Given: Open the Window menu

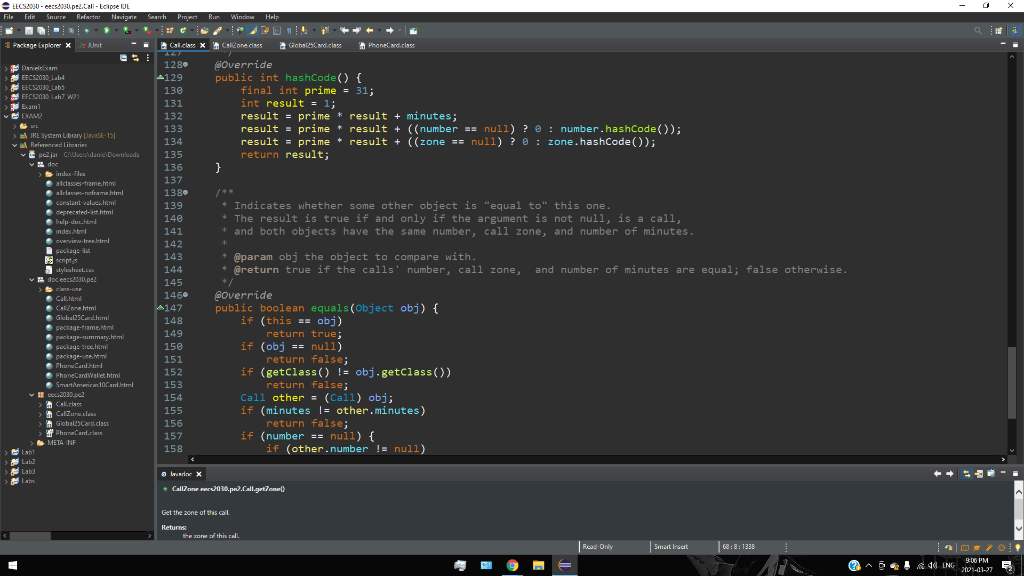Looking at the screenshot, I should pyautogui.click(x=242, y=17).
